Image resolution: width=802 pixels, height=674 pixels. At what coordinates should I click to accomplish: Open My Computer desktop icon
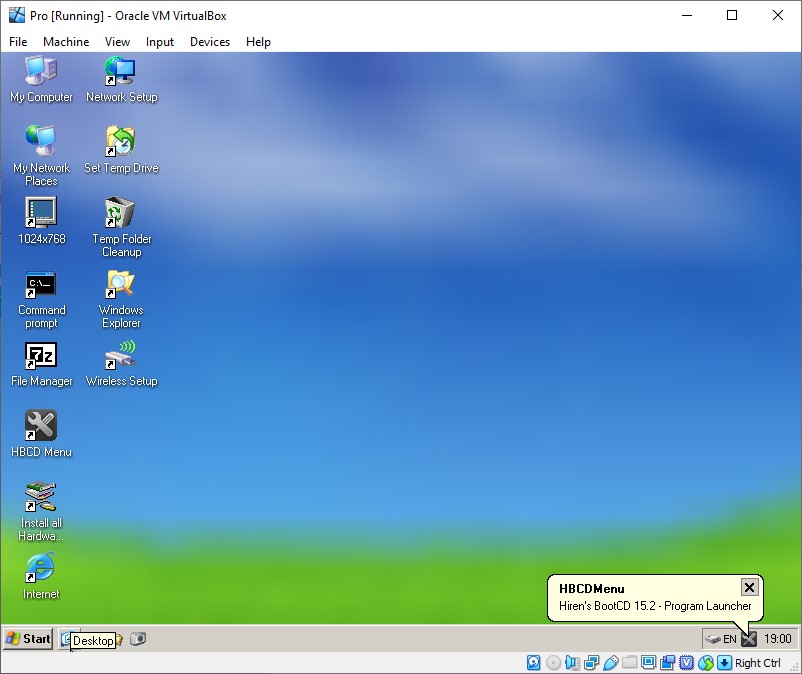click(x=41, y=79)
